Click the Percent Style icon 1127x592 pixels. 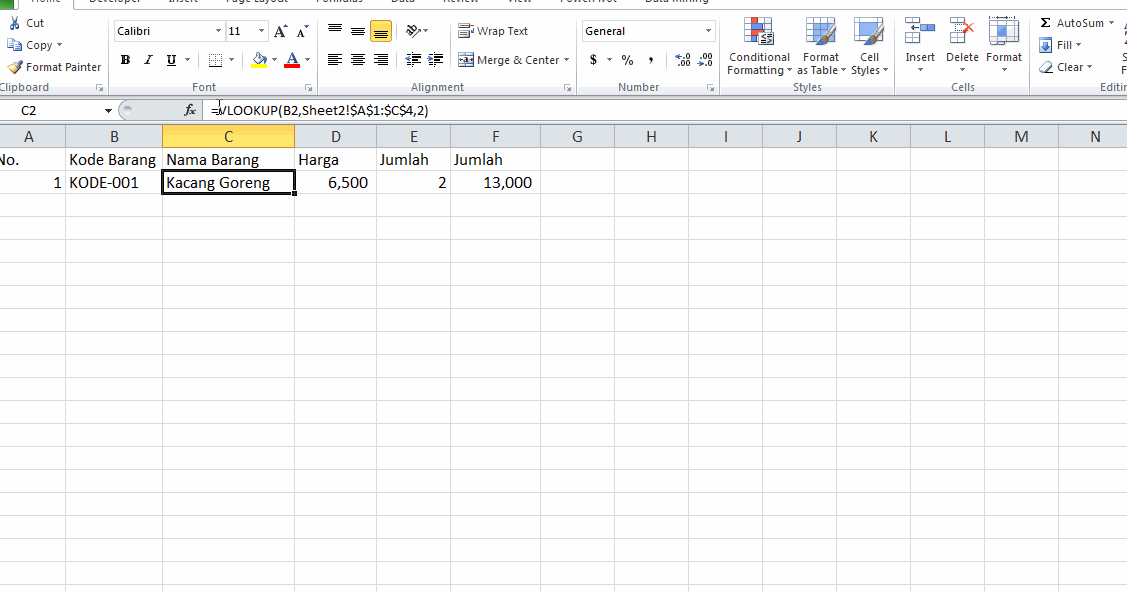626,60
